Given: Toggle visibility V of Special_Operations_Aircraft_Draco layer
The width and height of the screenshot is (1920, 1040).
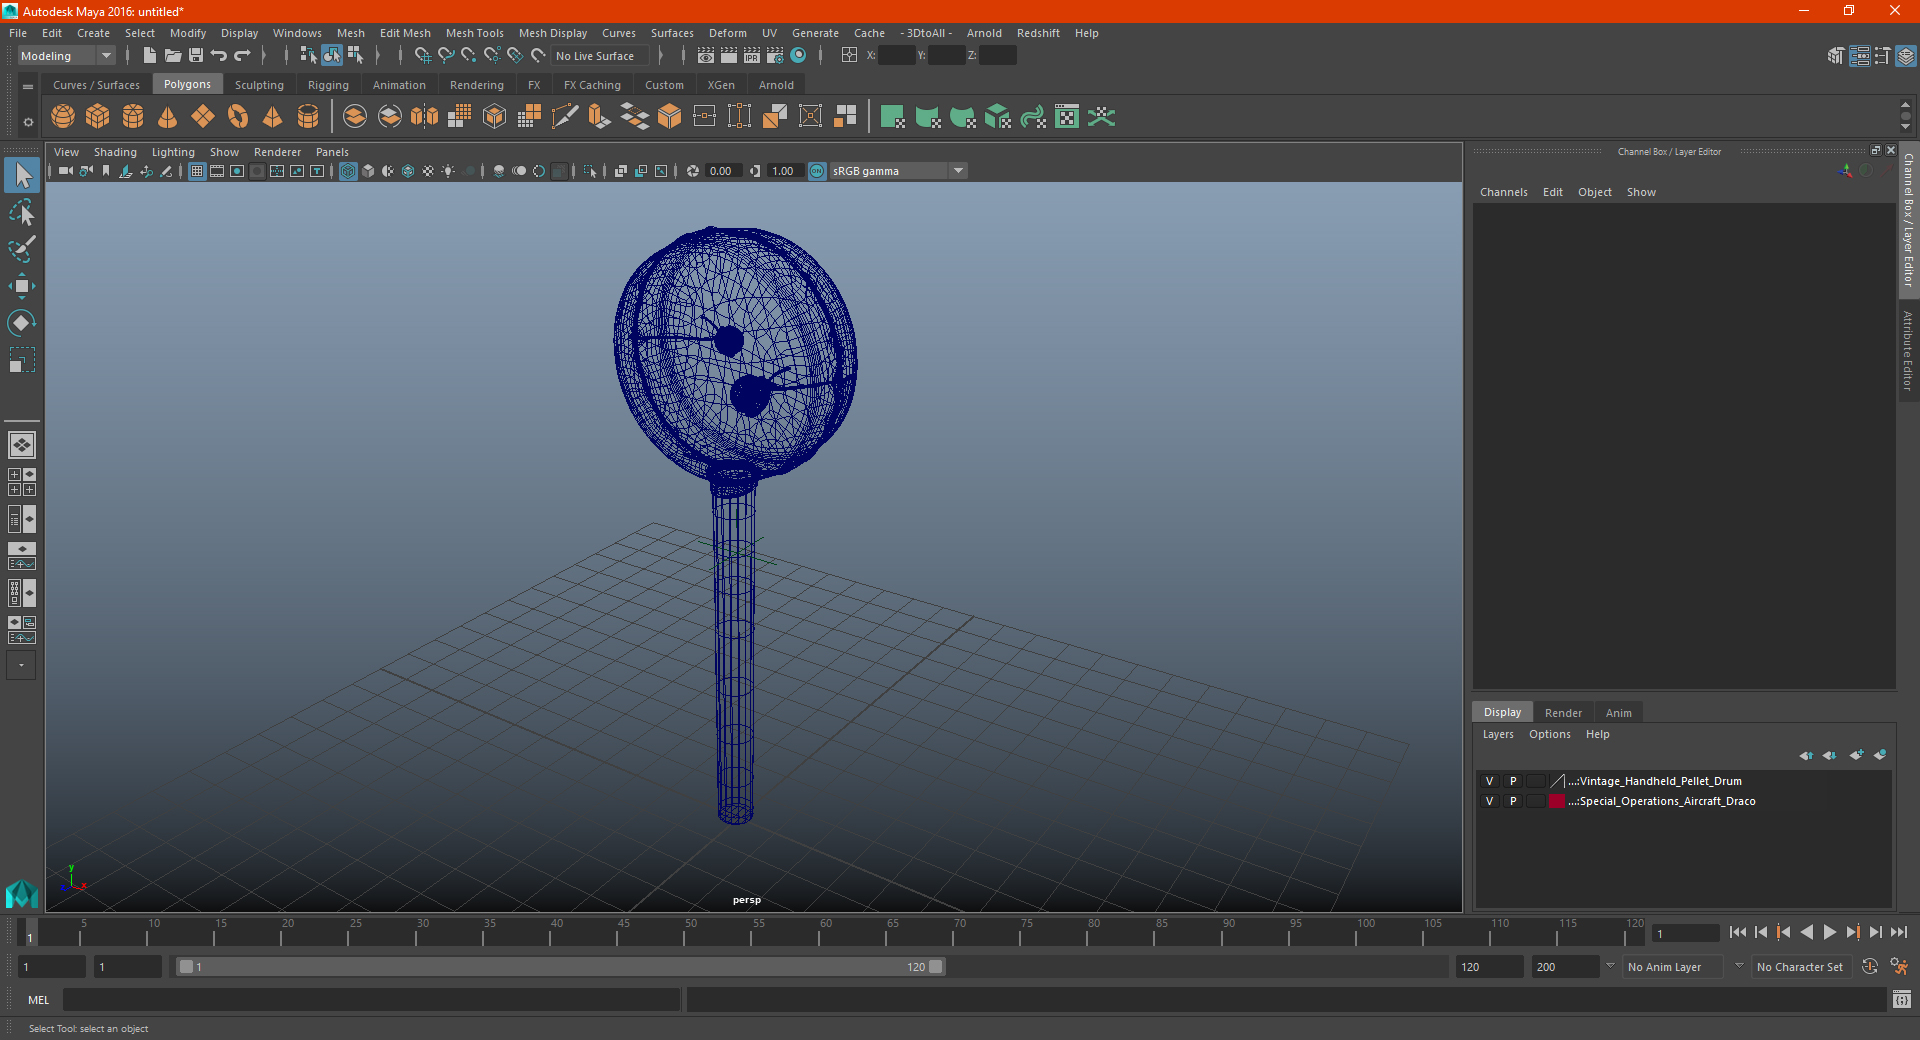Looking at the screenshot, I should 1489,801.
